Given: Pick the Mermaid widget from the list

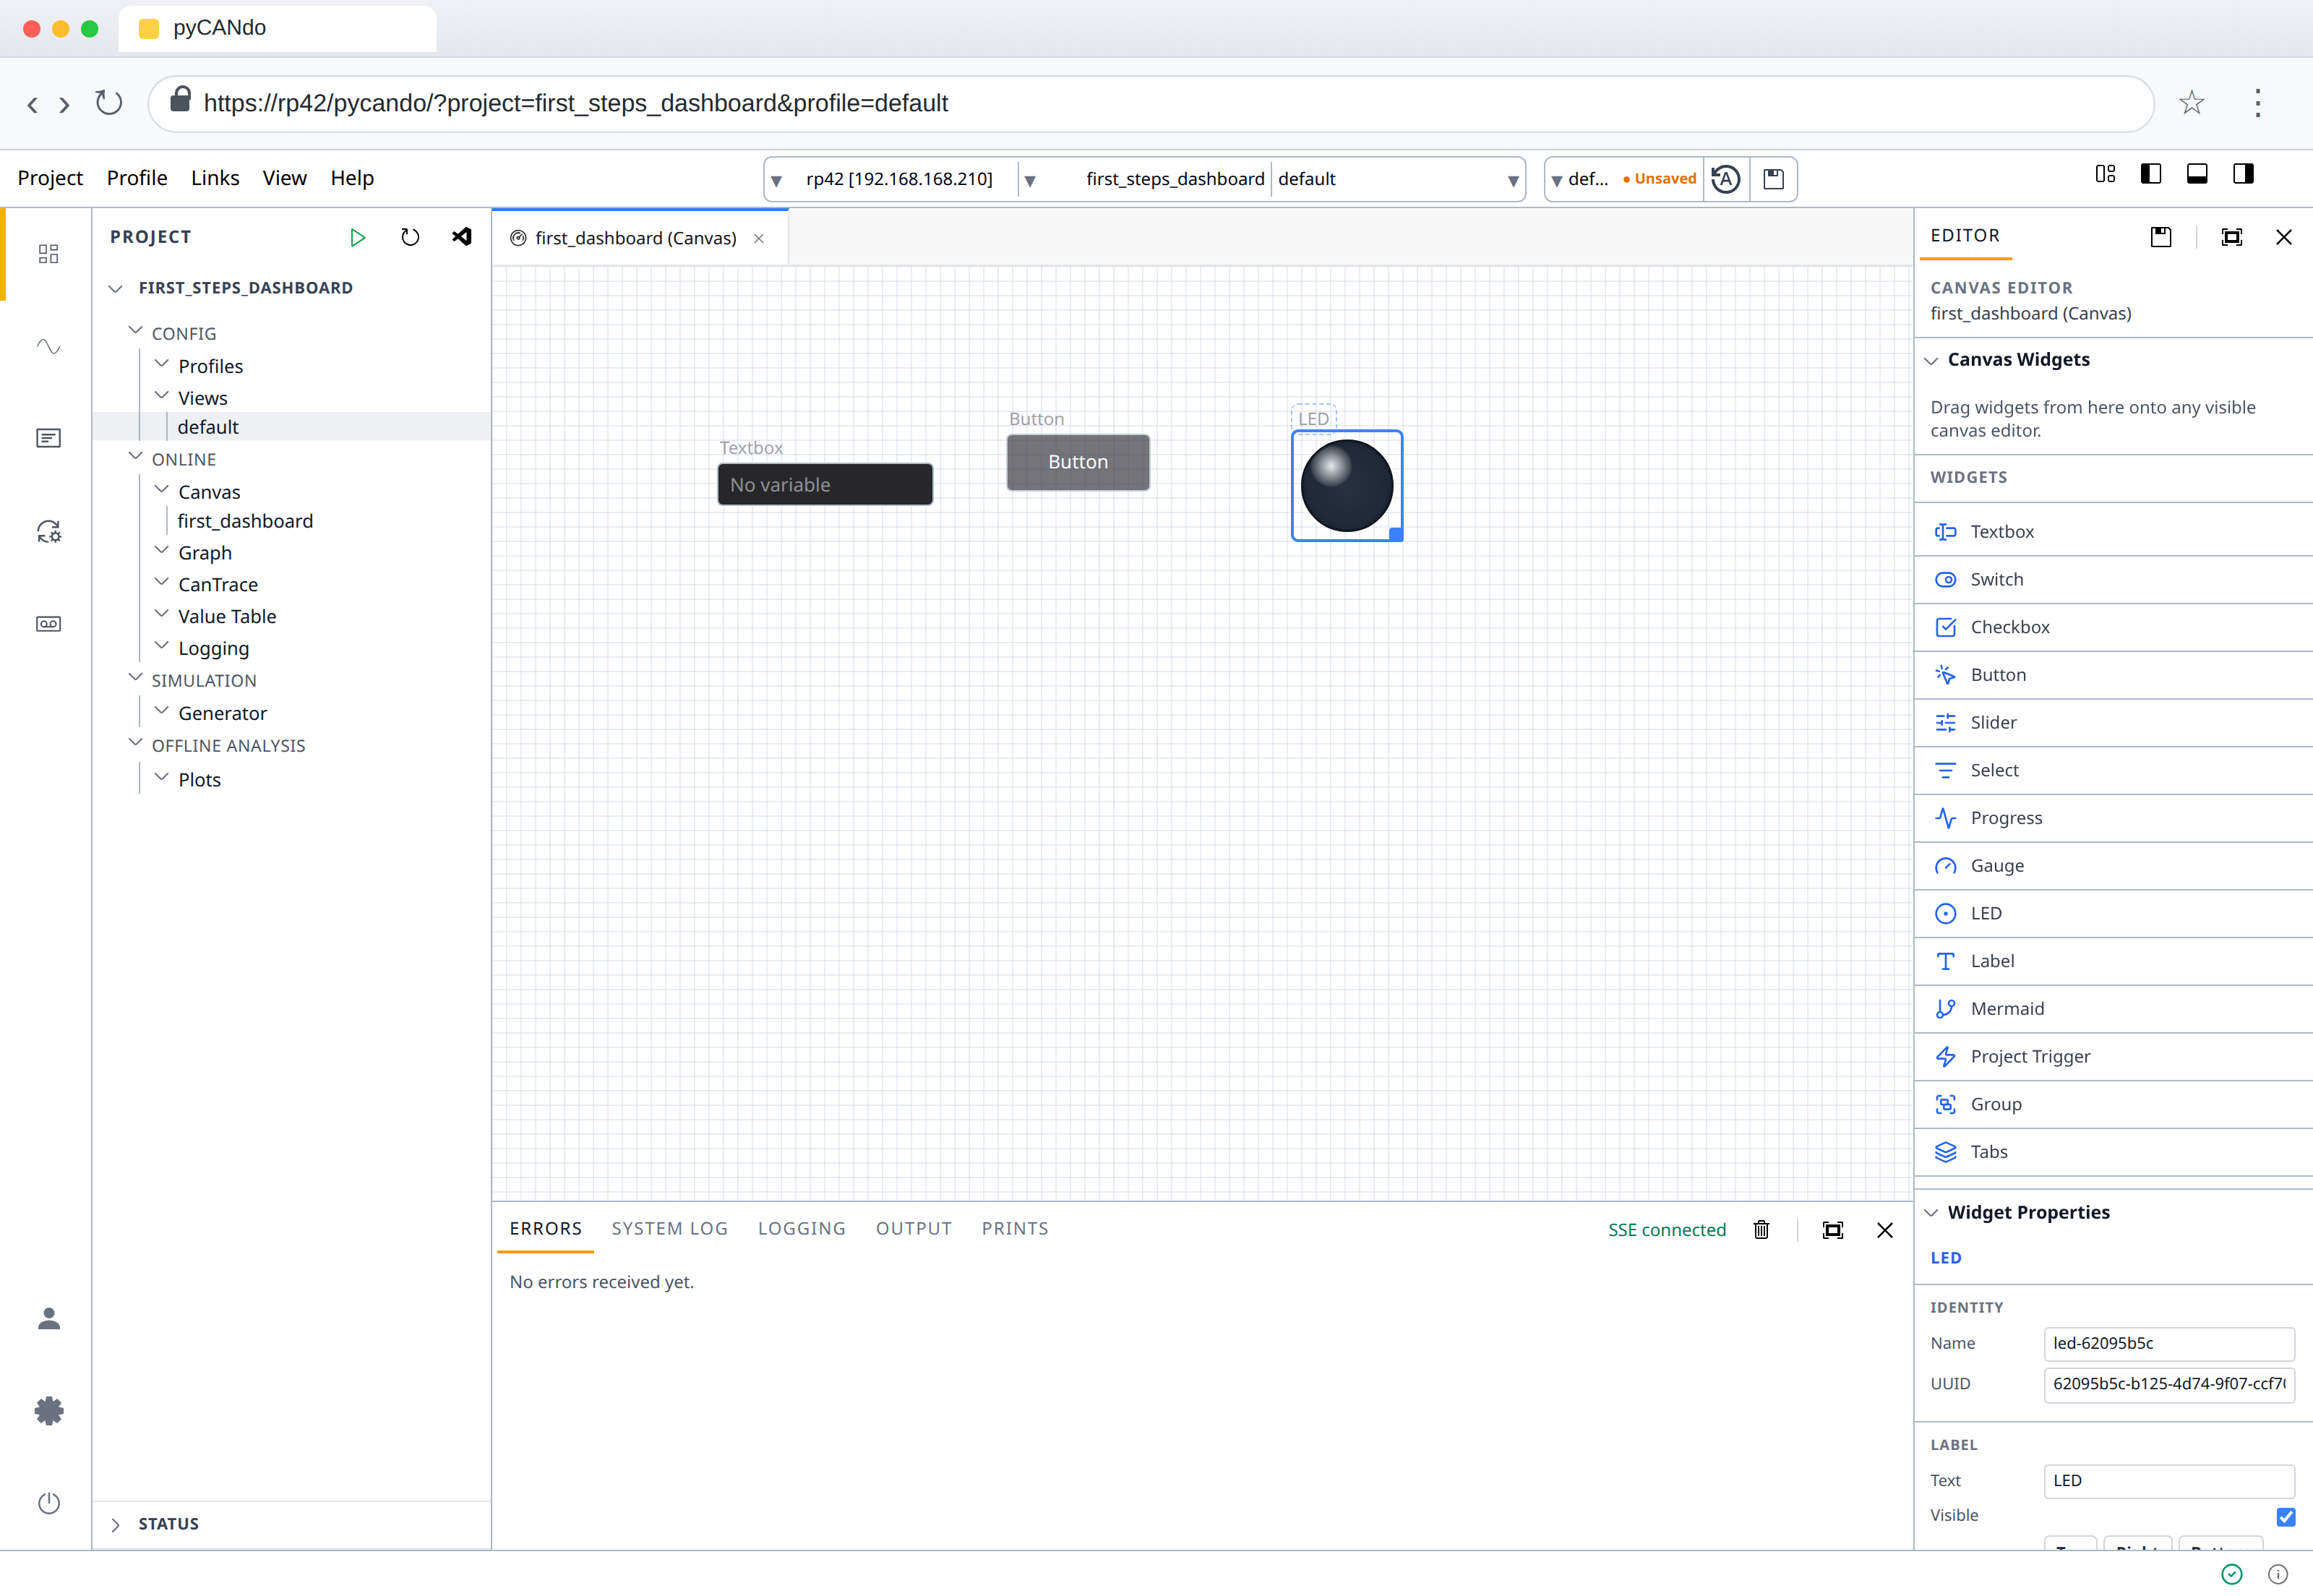Looking at the screenshot, I should click(2114, 1009).
